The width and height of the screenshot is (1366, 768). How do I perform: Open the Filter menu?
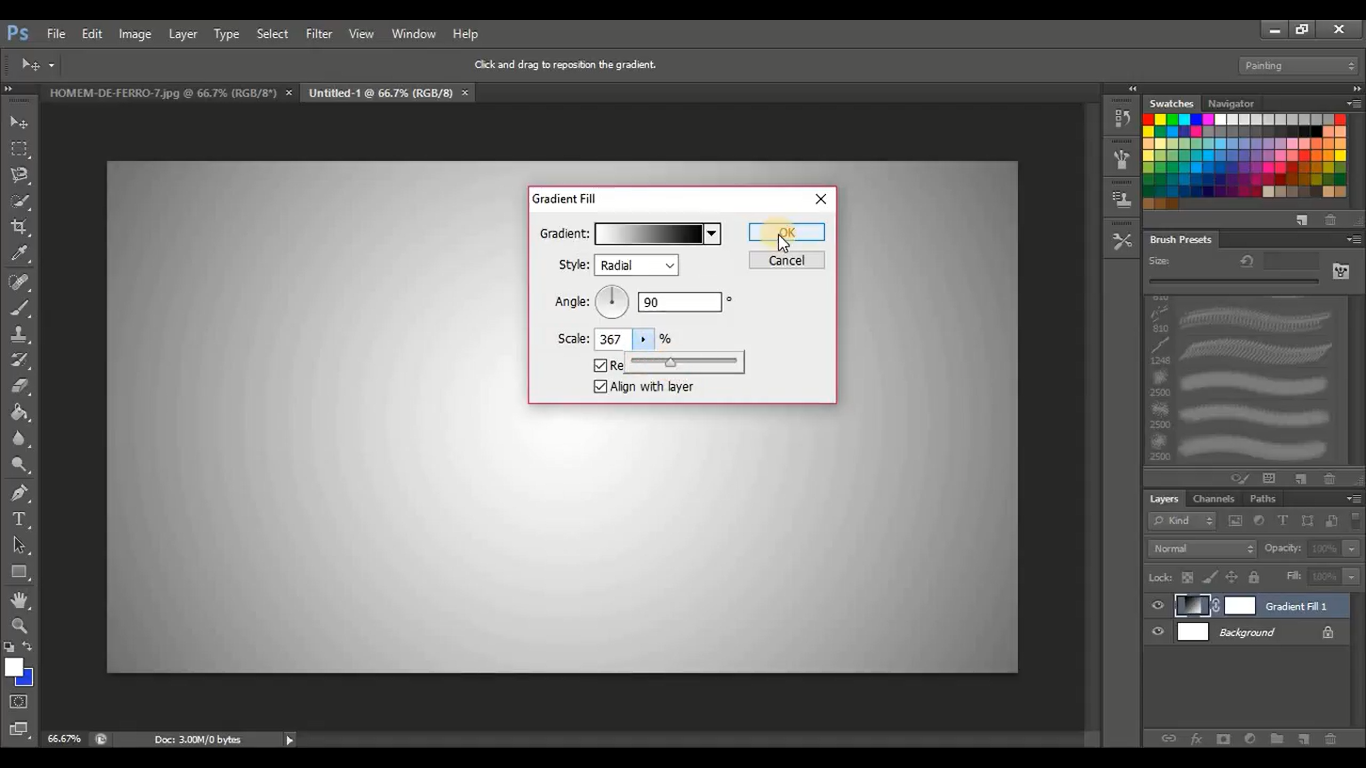point(318,33)
